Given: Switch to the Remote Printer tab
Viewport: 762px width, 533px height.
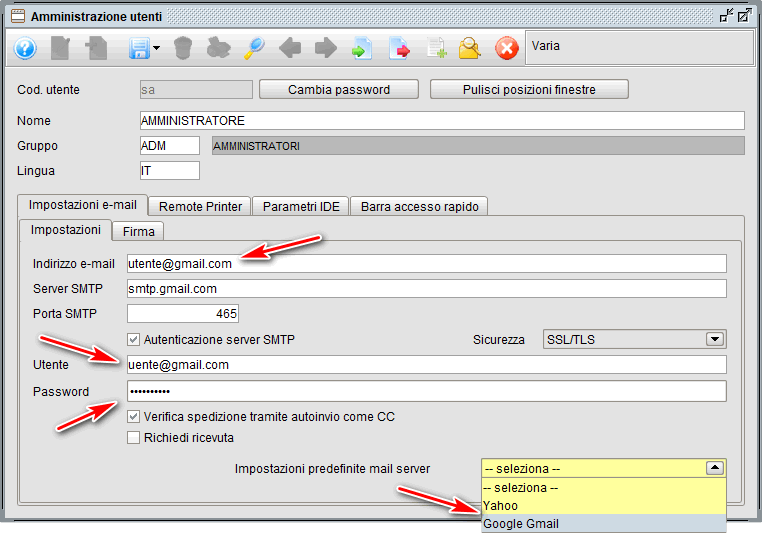Looking at the screenshot, I should [x=200, y=206].
